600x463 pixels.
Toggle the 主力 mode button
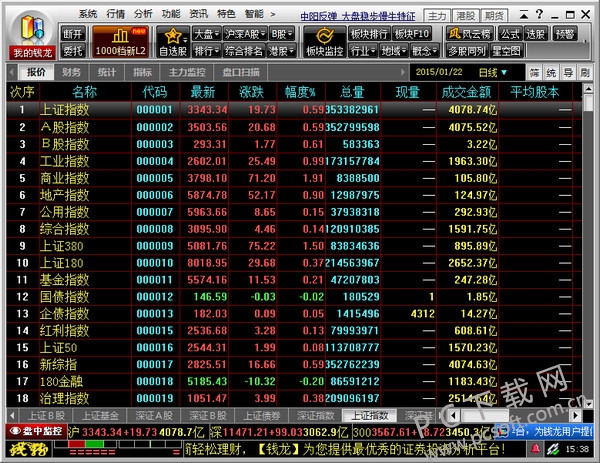pyautogui.click(x=437, y=16)
